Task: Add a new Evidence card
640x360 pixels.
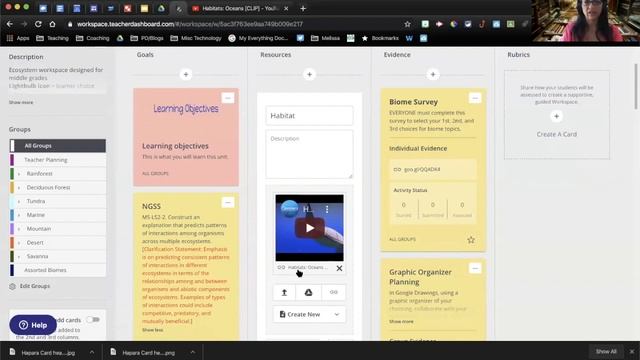Action: pyautogui.click(x=433, y=74)
